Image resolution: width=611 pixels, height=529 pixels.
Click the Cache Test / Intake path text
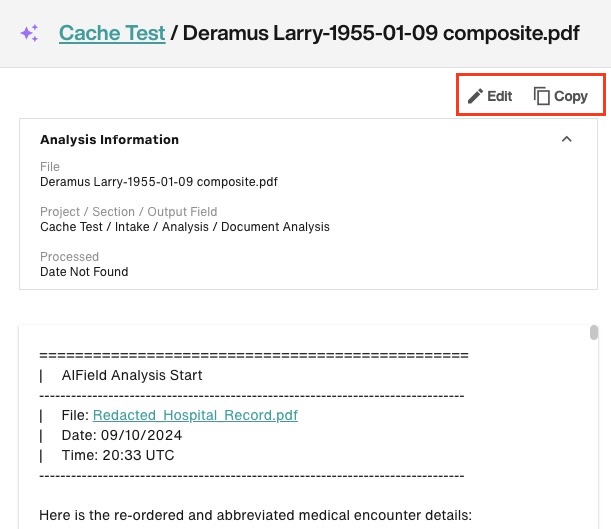click(x=185, y=227)
